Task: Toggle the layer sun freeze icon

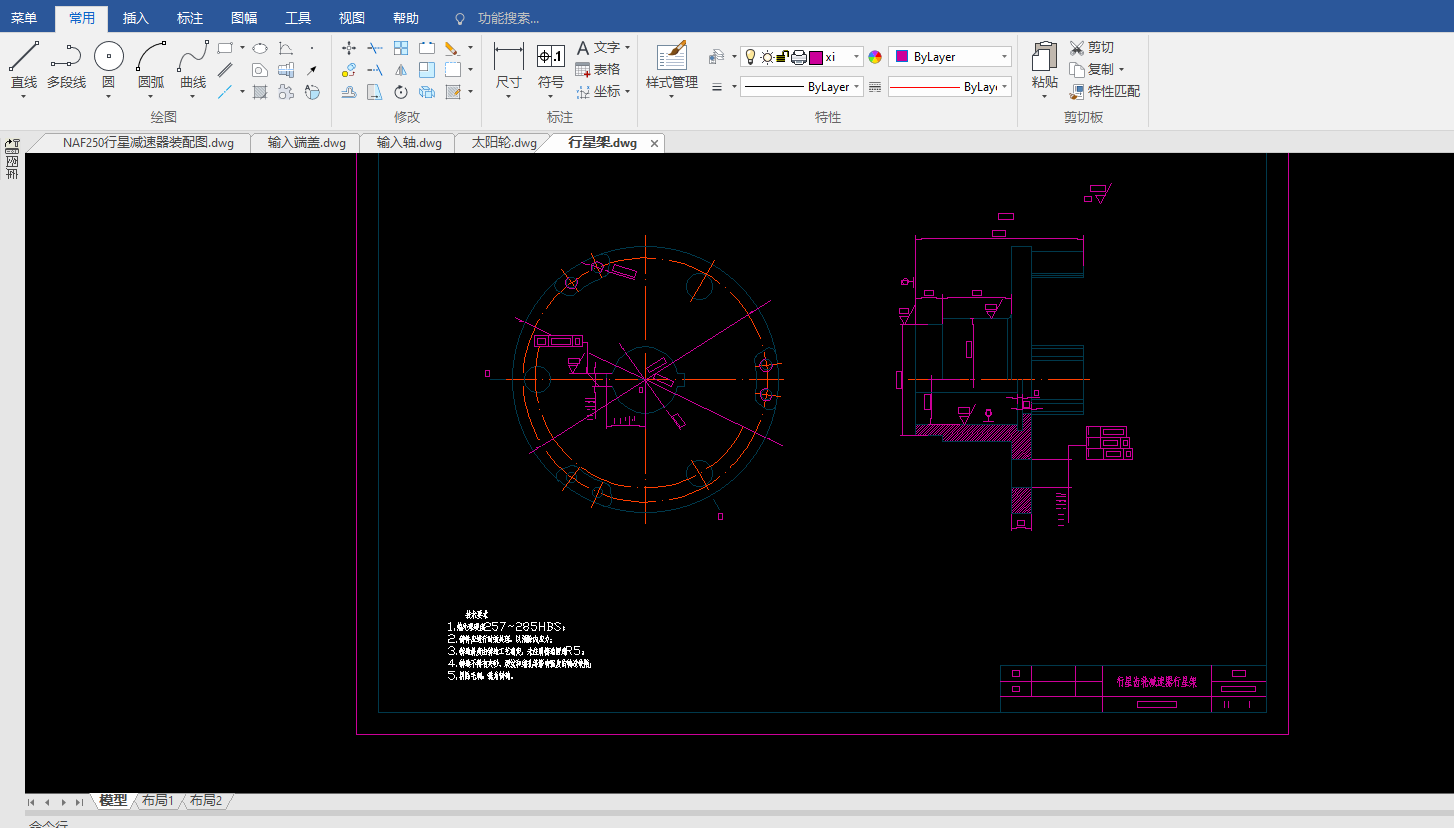Action: (766, 57)
